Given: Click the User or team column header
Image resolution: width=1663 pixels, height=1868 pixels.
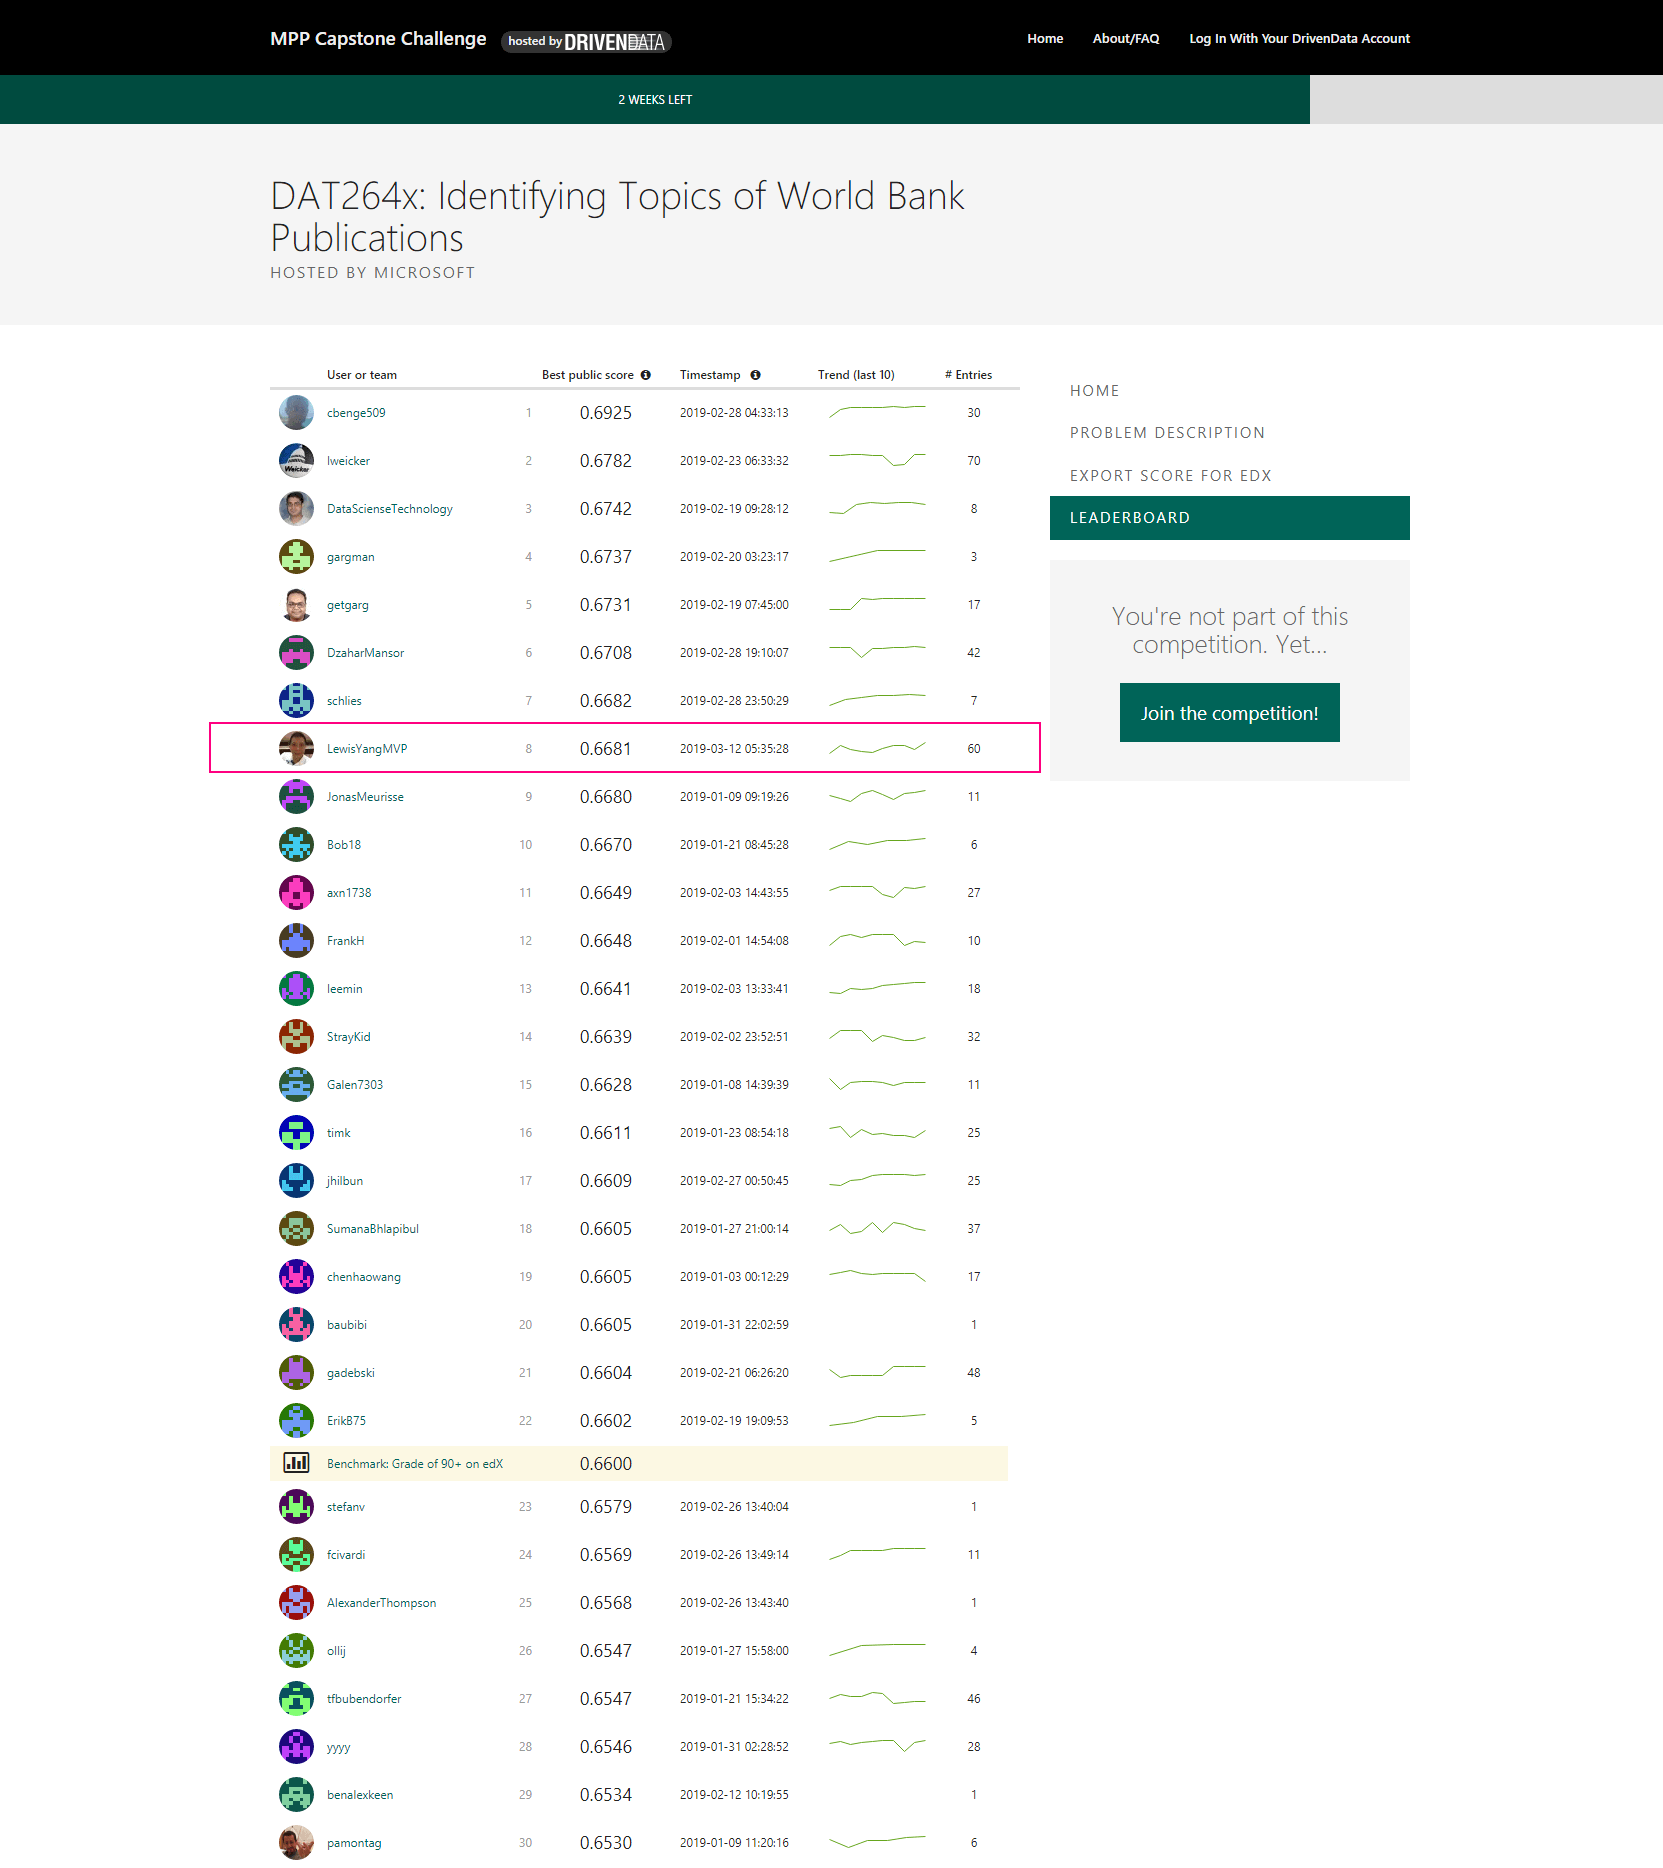Looking at the screenshot, I should [362, 375].
